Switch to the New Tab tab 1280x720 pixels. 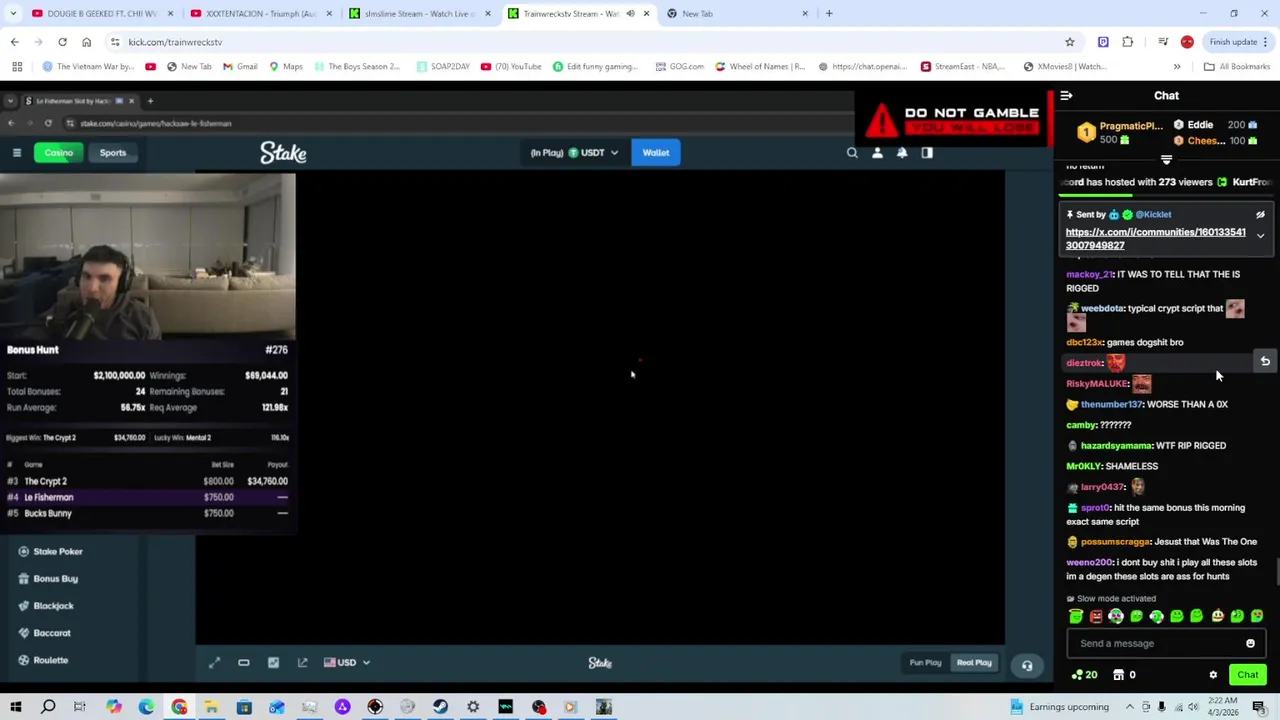[x=737, y=14]
